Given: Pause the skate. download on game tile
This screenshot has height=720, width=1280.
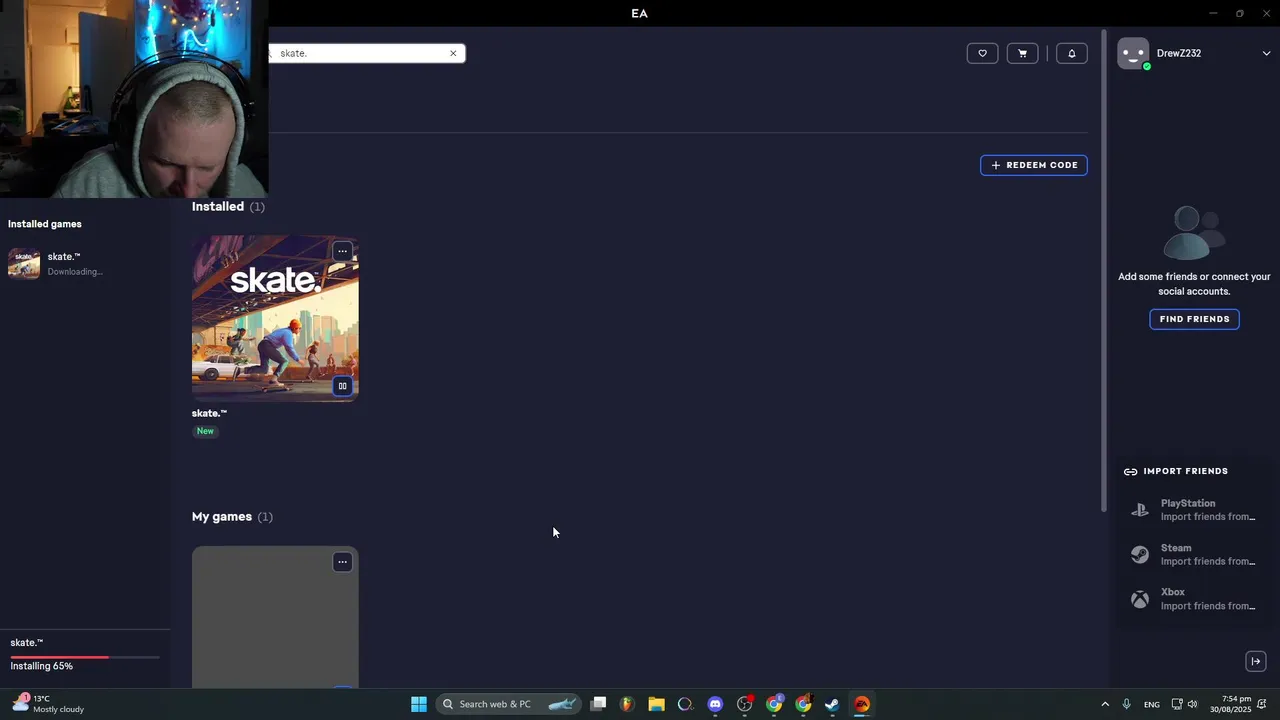Looking at the screenshot, I should tap(342, 386).
